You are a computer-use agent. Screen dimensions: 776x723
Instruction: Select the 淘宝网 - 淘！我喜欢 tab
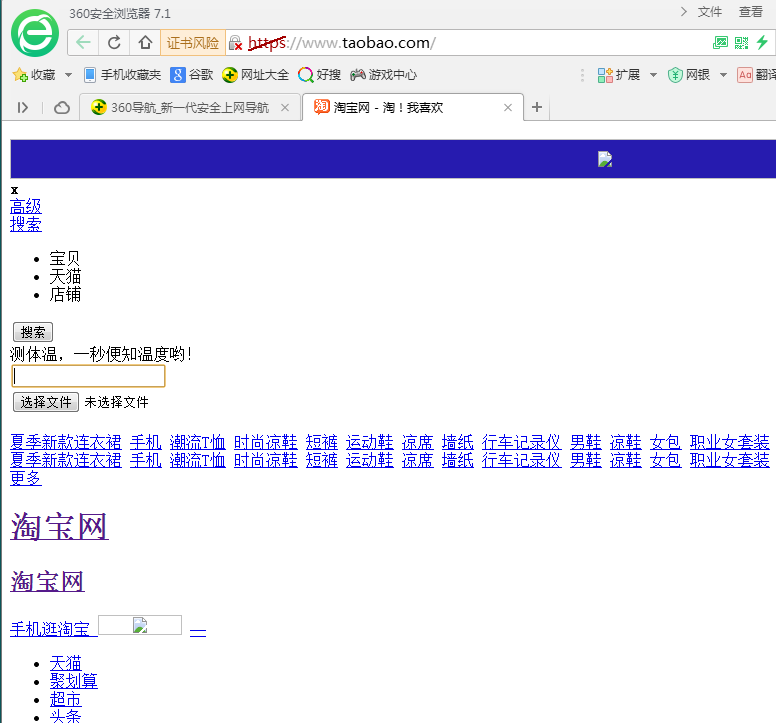[412, 107]
